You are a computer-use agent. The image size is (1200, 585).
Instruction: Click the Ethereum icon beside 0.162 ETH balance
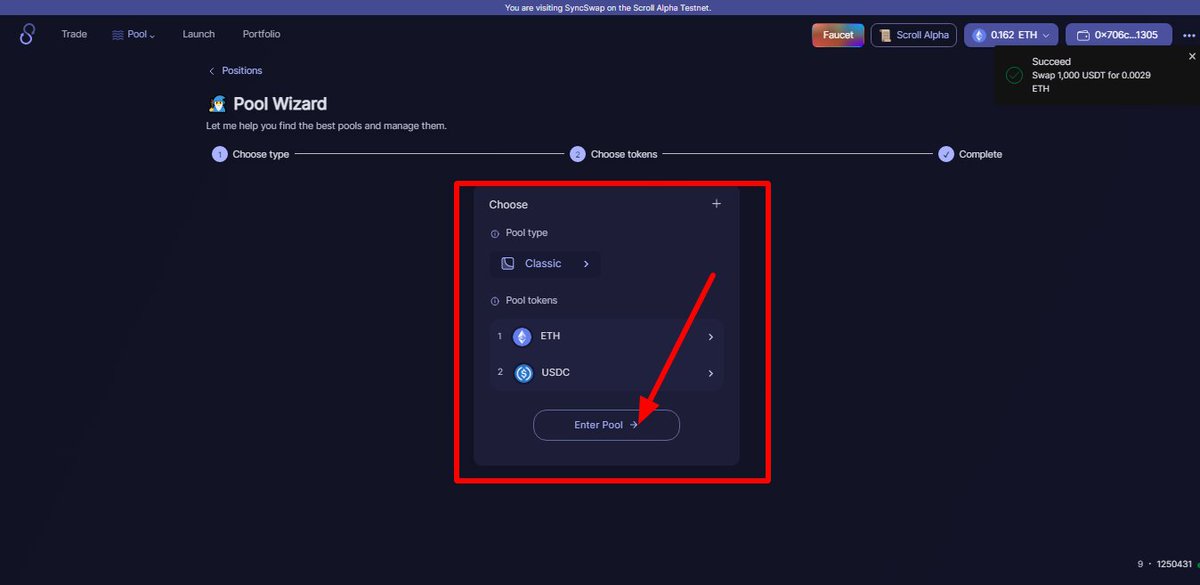tap(977, 33)
